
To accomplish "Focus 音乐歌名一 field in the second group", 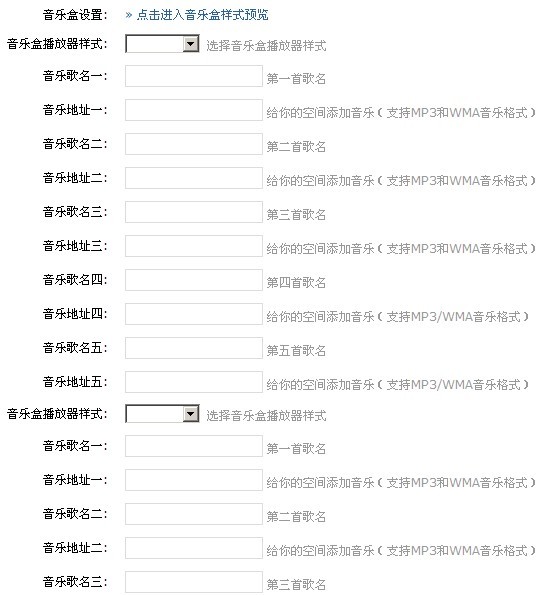I will [x=194, y=446].
